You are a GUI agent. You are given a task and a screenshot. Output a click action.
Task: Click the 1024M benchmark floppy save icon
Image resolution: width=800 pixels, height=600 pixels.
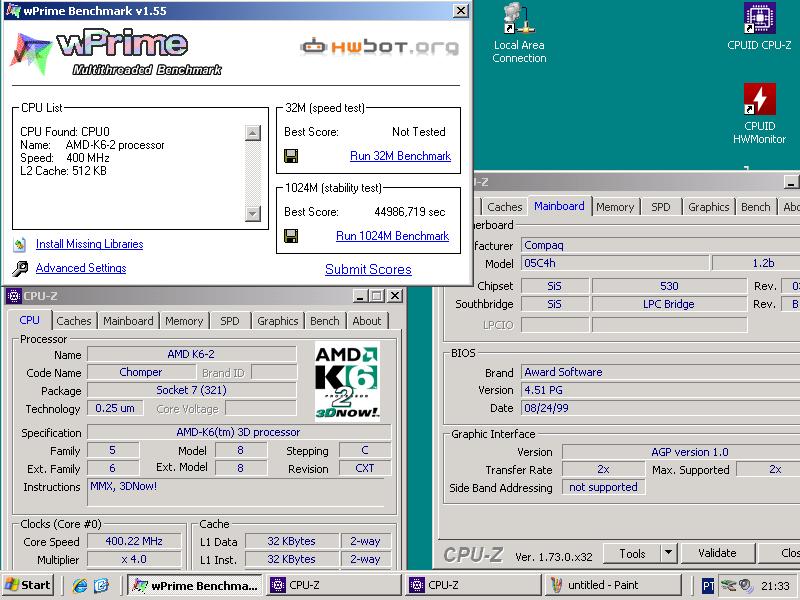(291, 236)
